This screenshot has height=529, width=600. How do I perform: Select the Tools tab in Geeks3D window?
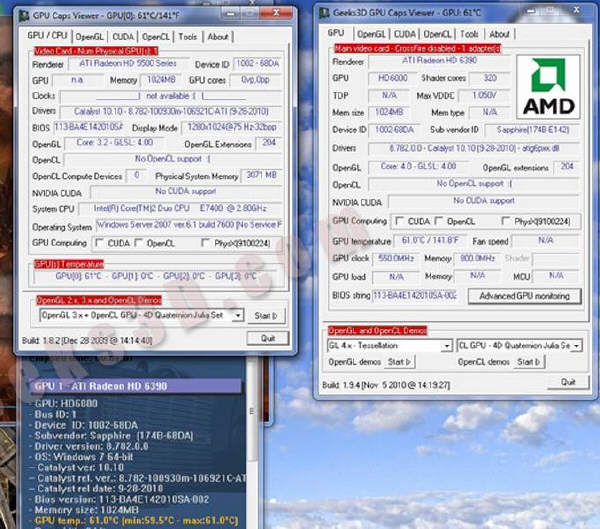coord(469,34)
